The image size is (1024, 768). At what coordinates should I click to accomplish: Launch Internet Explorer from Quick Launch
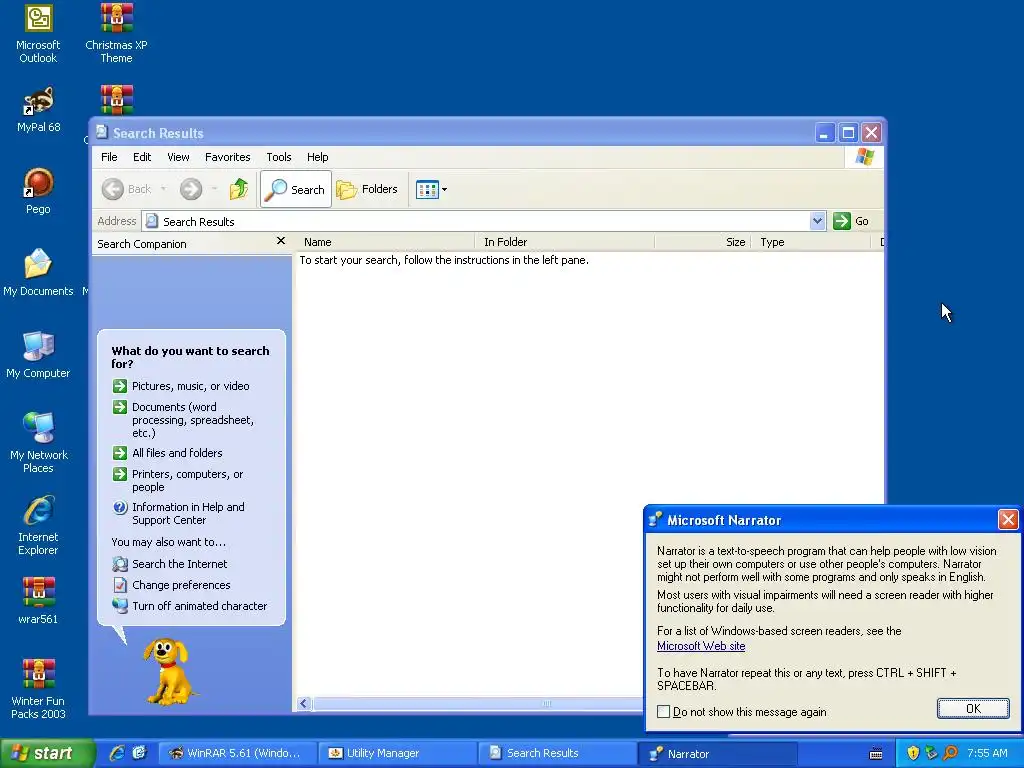(117, 753)
